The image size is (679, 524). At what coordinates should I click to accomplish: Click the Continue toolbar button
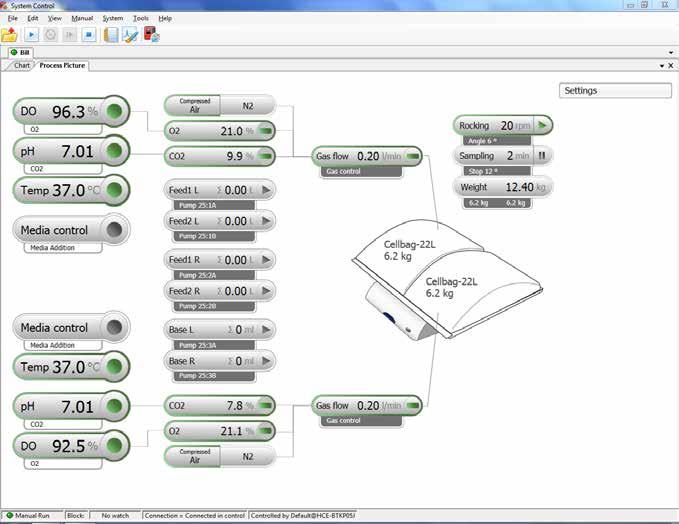(69, 35)
